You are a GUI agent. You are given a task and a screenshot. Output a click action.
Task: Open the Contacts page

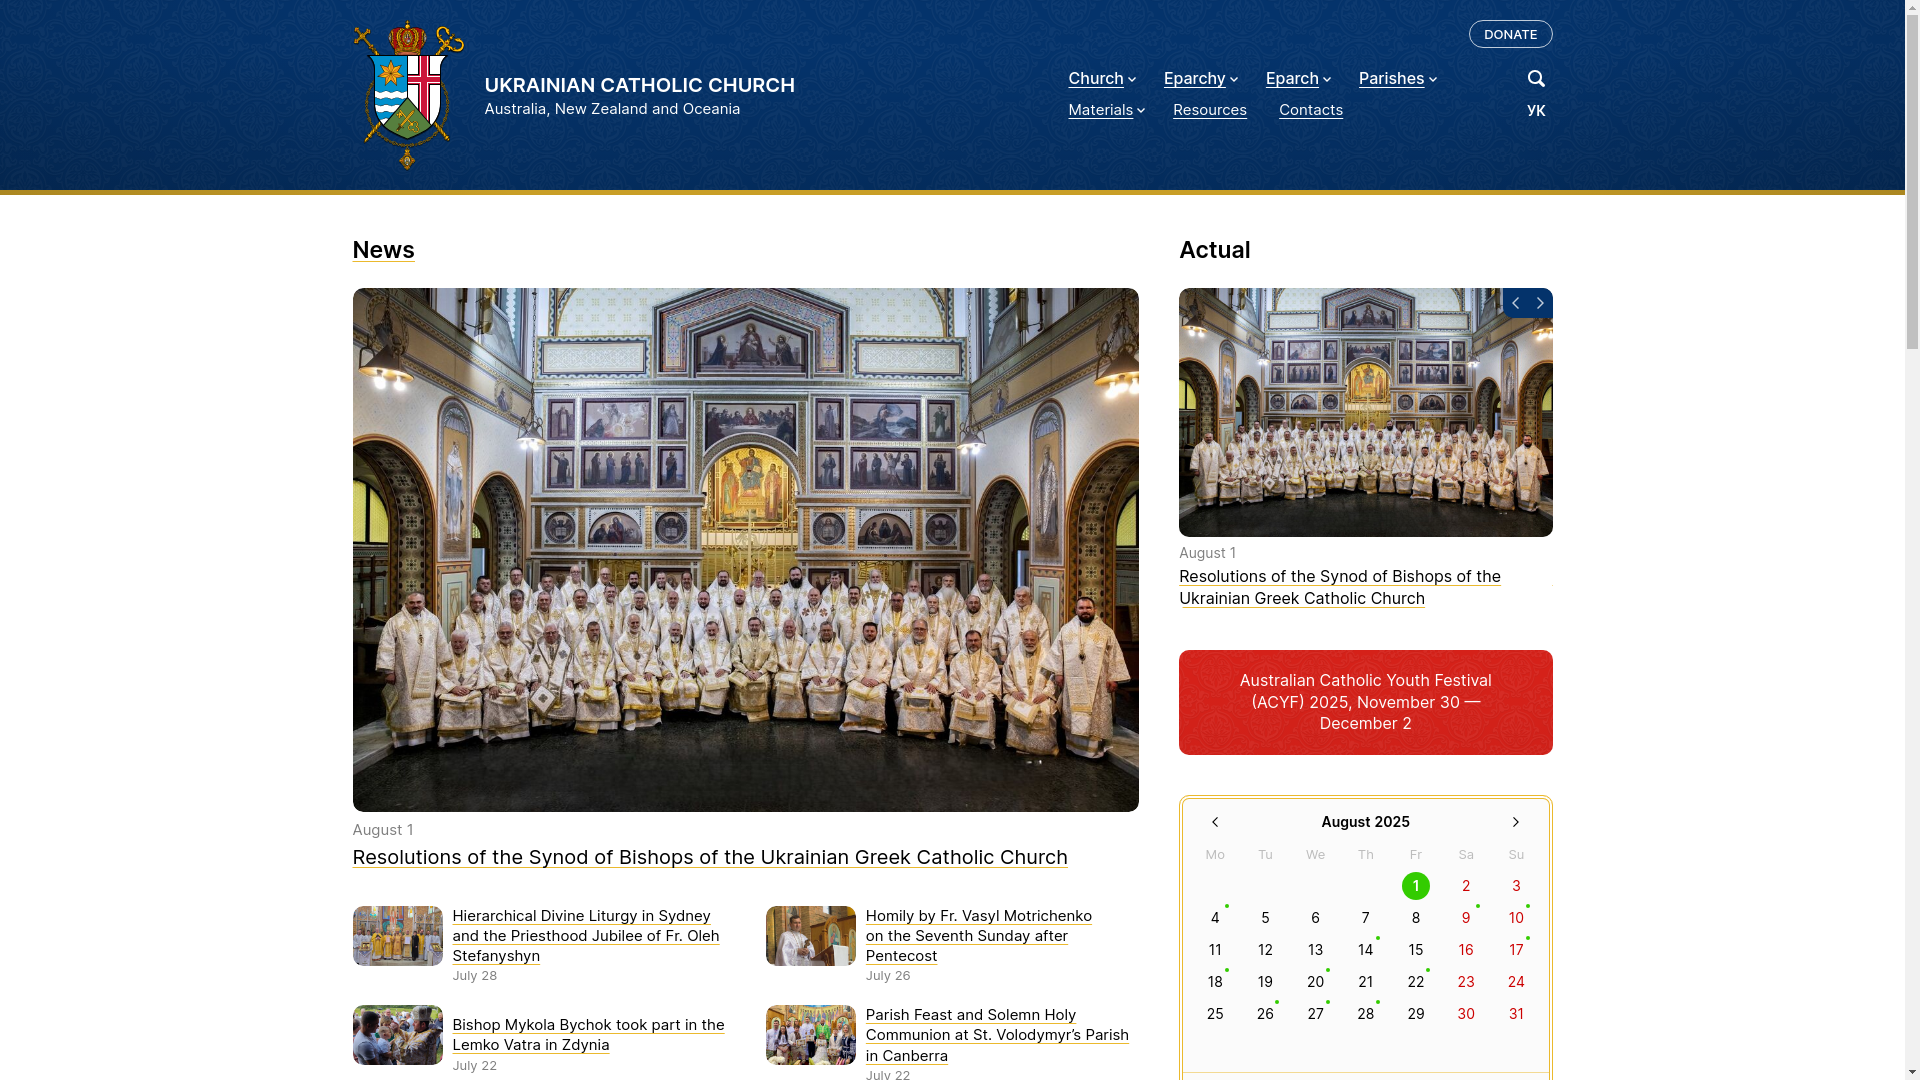click(1310, 110)
